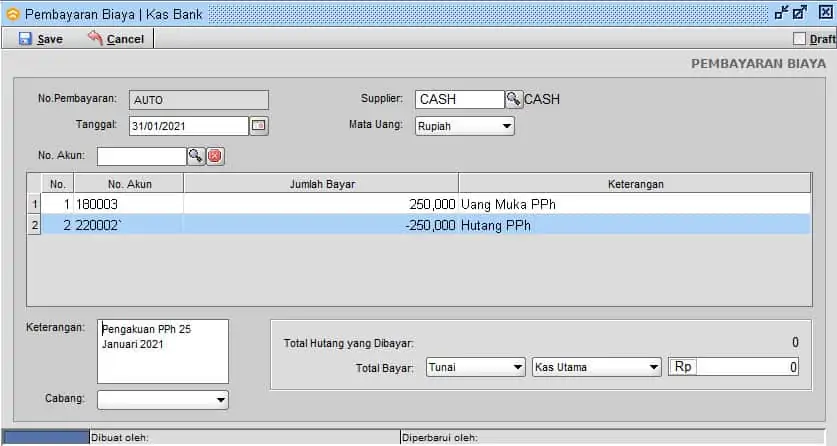Viewport: 837px width, 446px height.
Task: Open the Cabang dropdown
Action: coord(163,400)
